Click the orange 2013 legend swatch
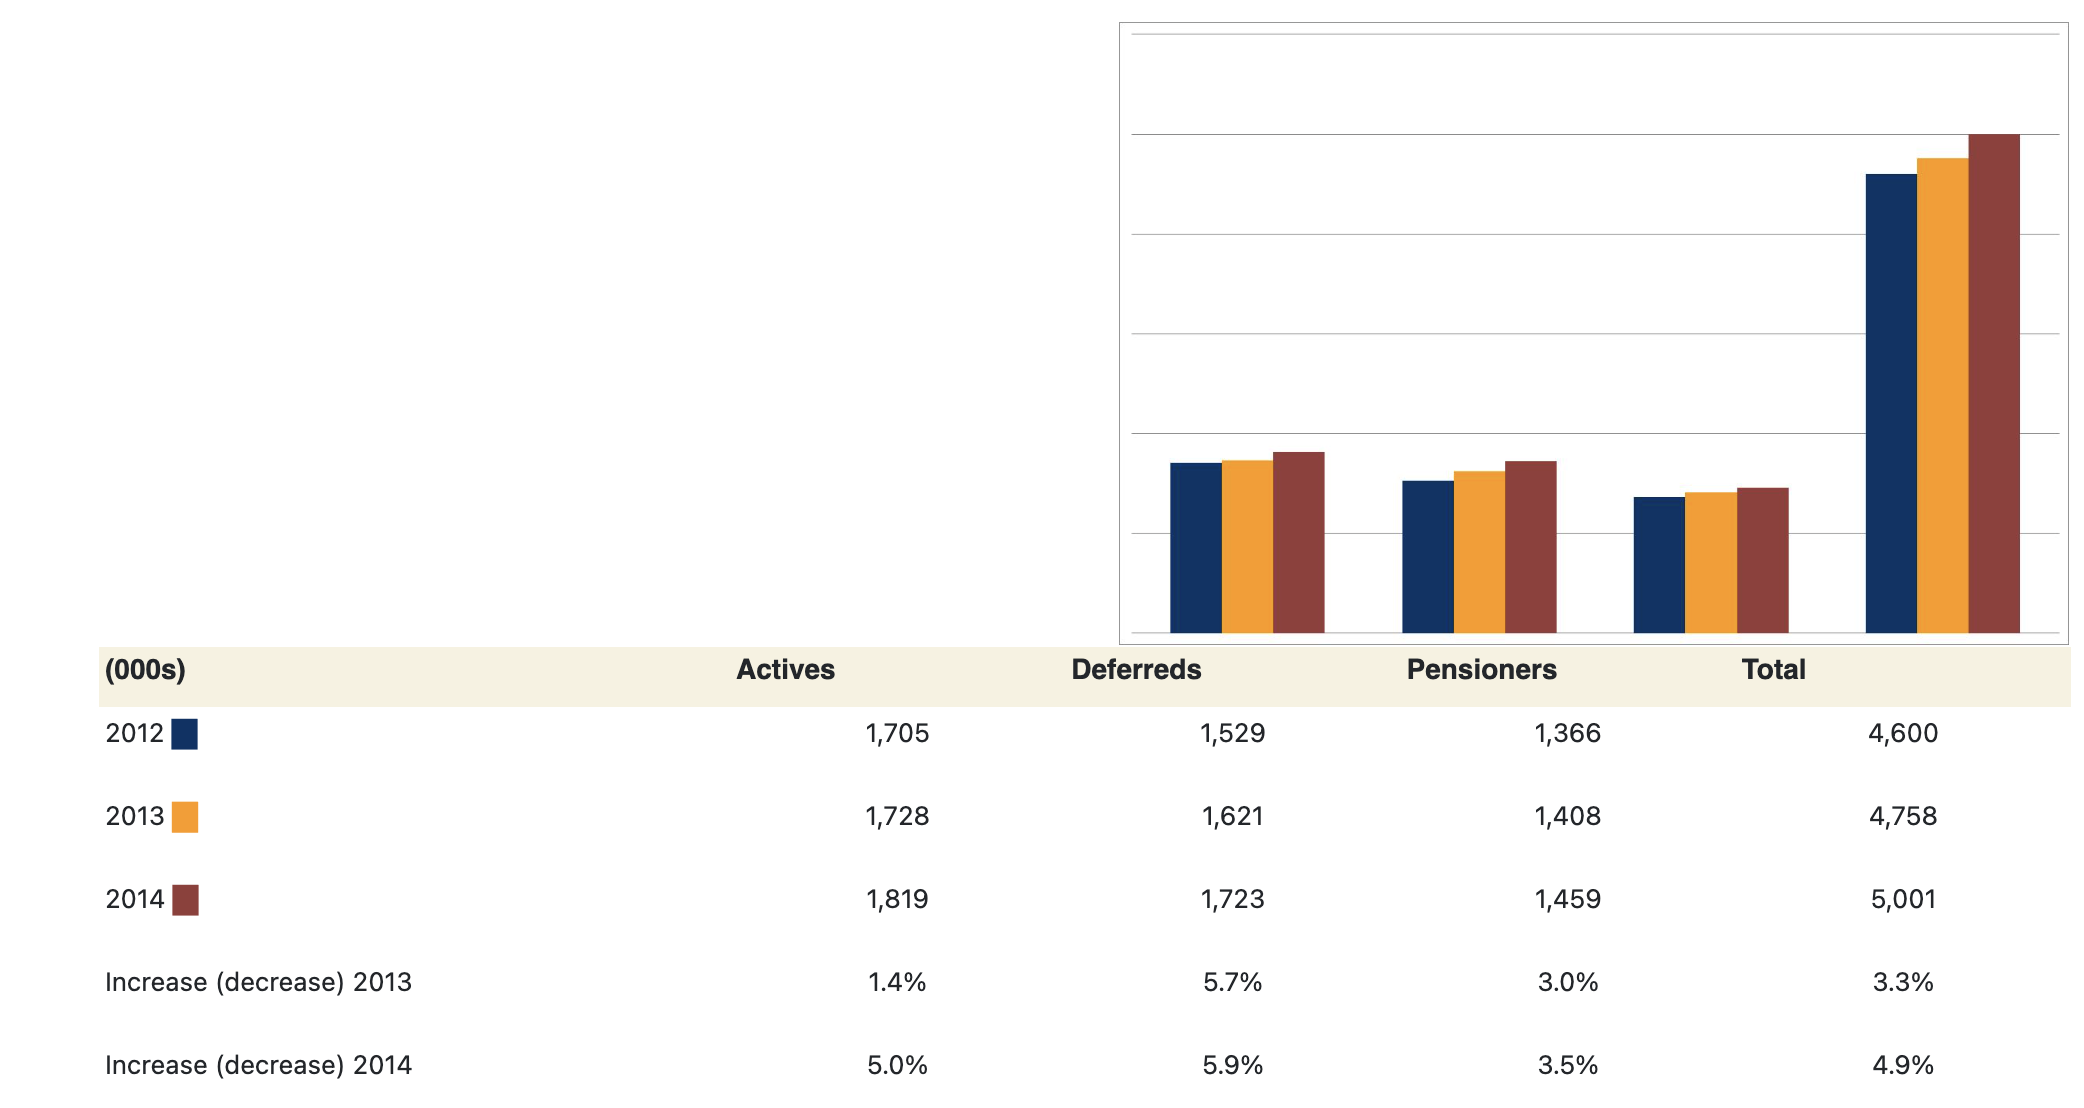2084x1108 pixels. [185, 817]
